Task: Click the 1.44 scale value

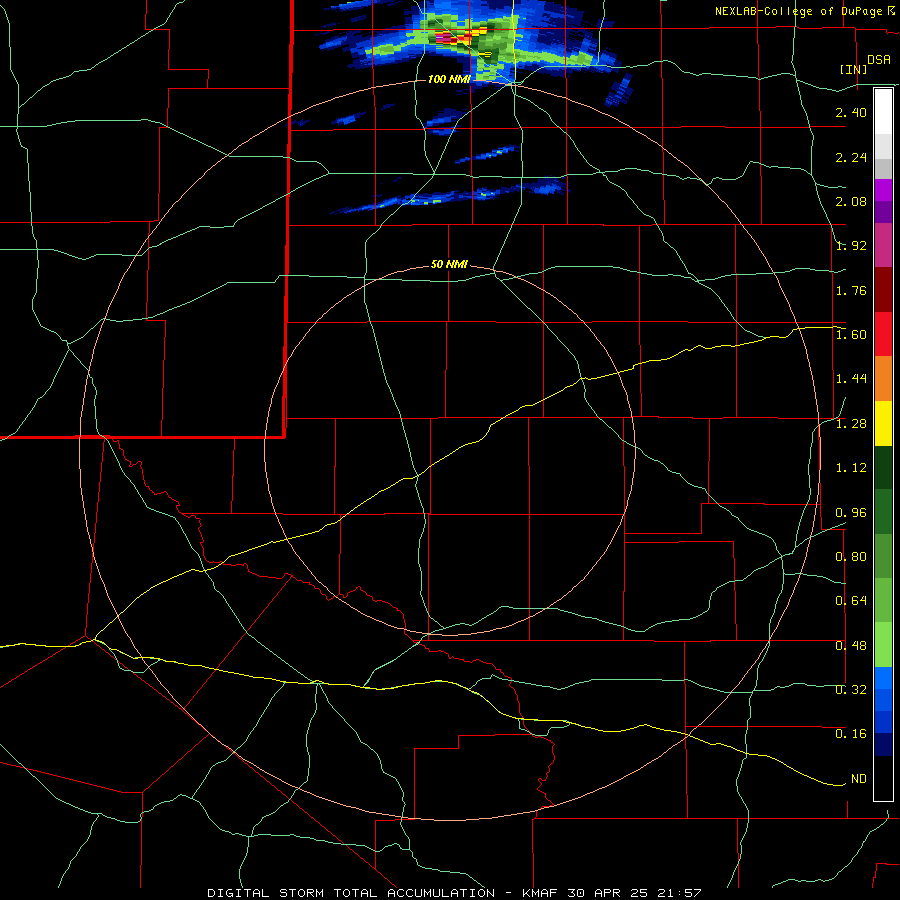Action: pyautogui.click(x=851, y=379)
